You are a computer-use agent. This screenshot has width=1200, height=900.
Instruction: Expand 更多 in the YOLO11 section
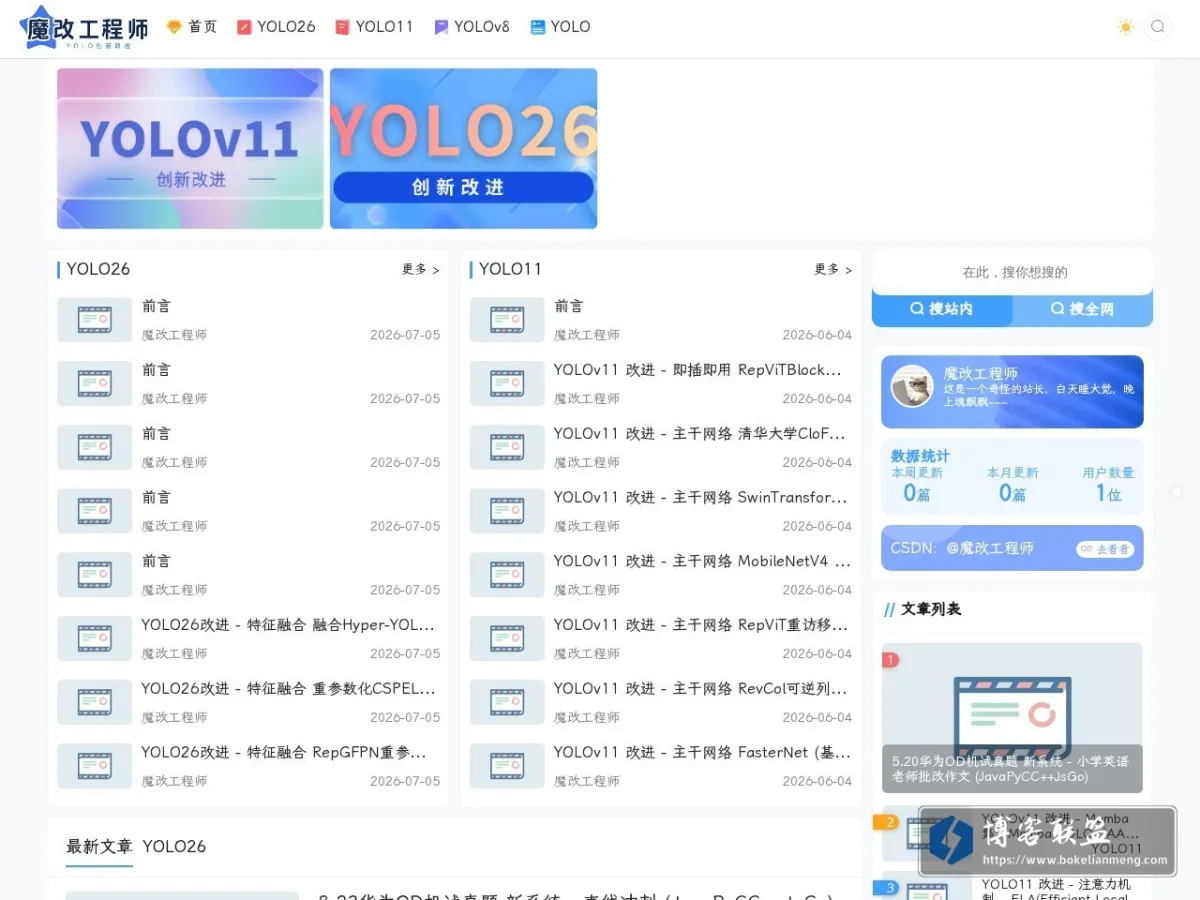pos(833,269)
